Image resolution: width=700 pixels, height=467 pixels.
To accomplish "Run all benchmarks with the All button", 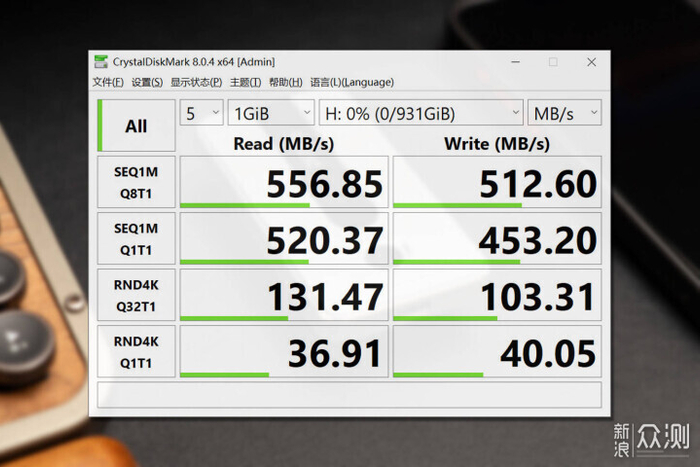I will 136,125.
